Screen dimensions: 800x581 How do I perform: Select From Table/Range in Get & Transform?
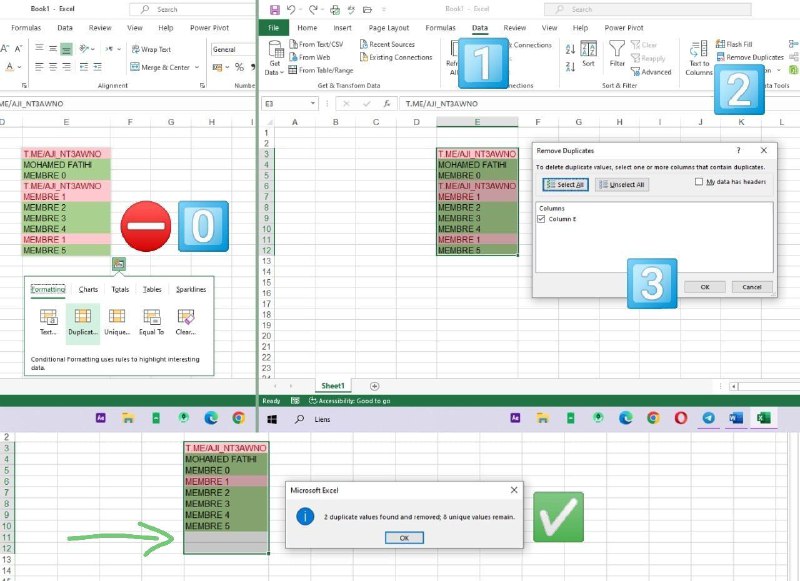click(x=321, y=70)
